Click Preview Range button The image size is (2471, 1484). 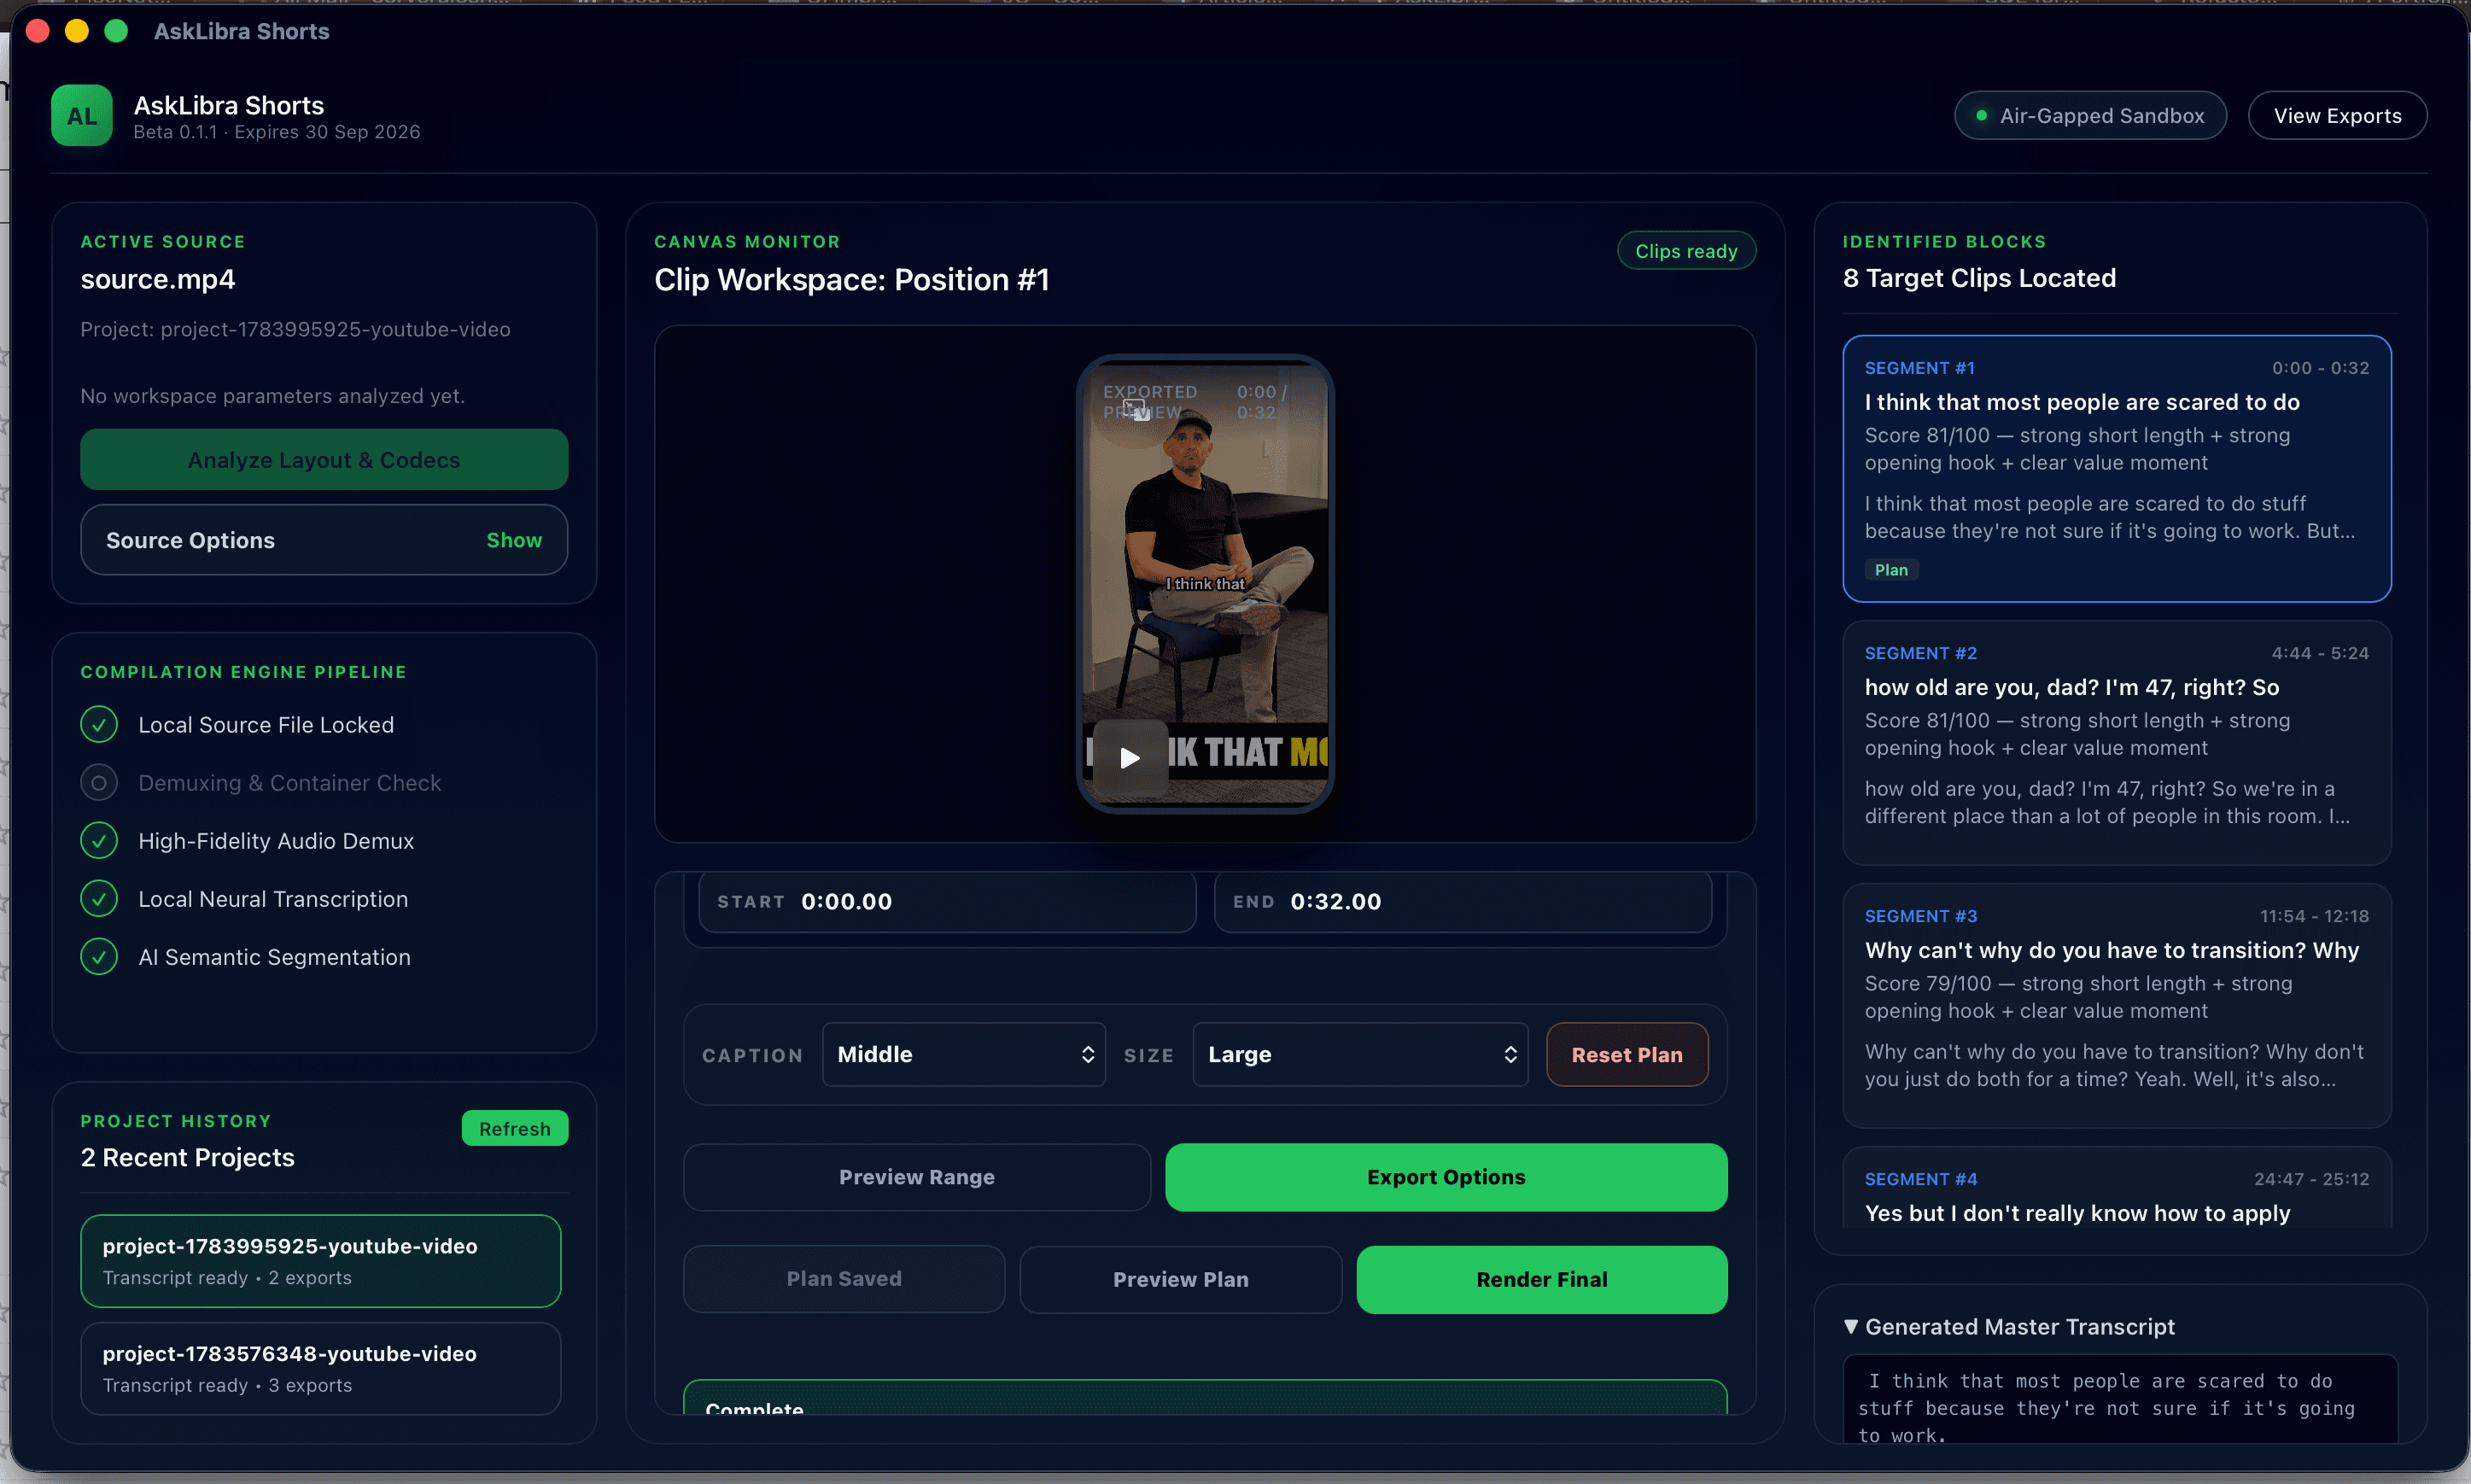click(x=917, y=1177)
